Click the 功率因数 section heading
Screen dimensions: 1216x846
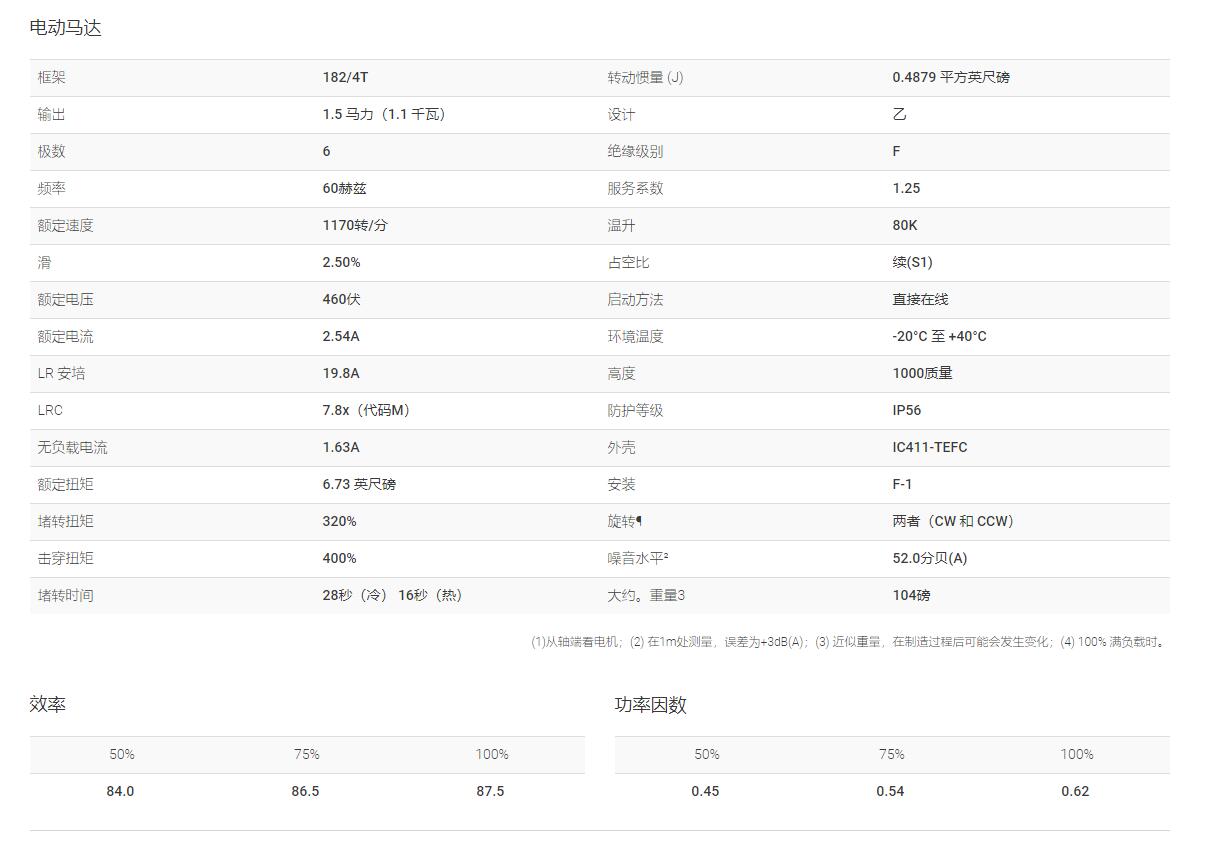coord(651,704)
